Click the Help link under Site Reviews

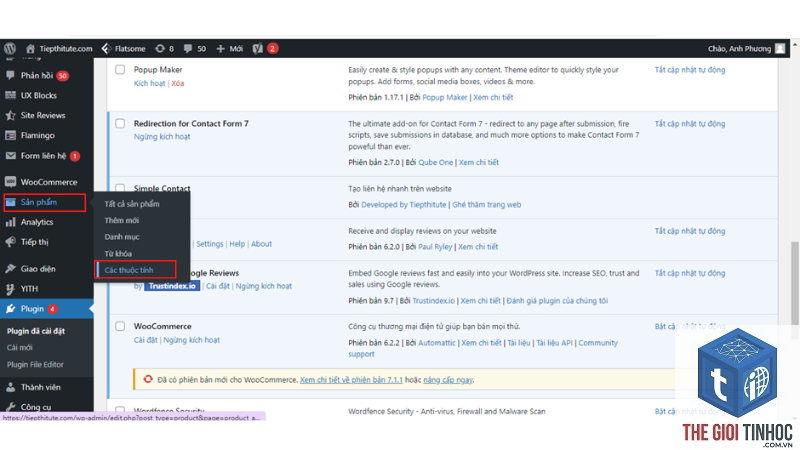pos(237,244)
